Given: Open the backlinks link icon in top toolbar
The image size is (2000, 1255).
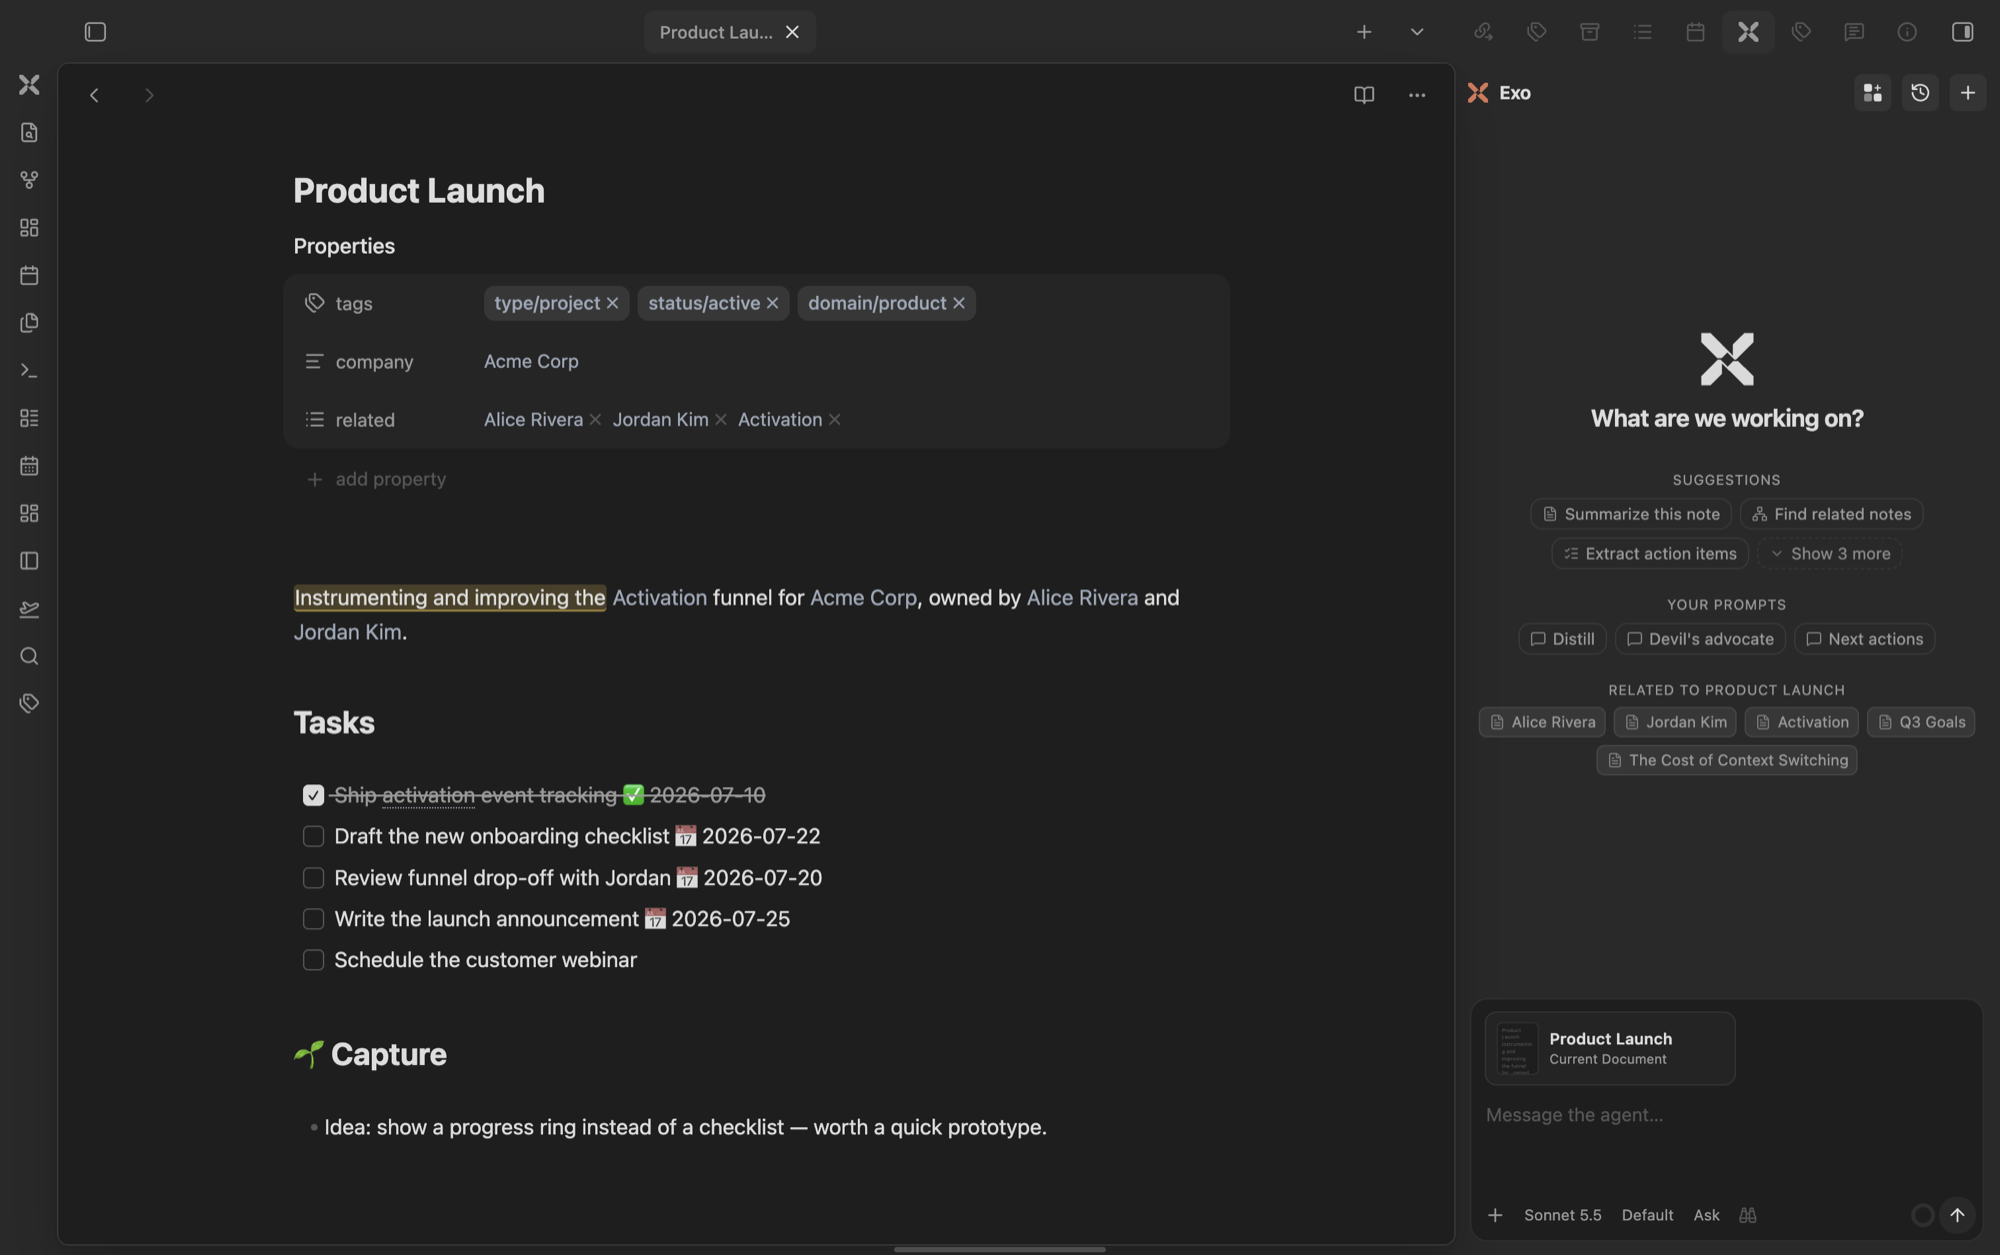Looking at the screenshot, I should click(x=1483, y=32).
